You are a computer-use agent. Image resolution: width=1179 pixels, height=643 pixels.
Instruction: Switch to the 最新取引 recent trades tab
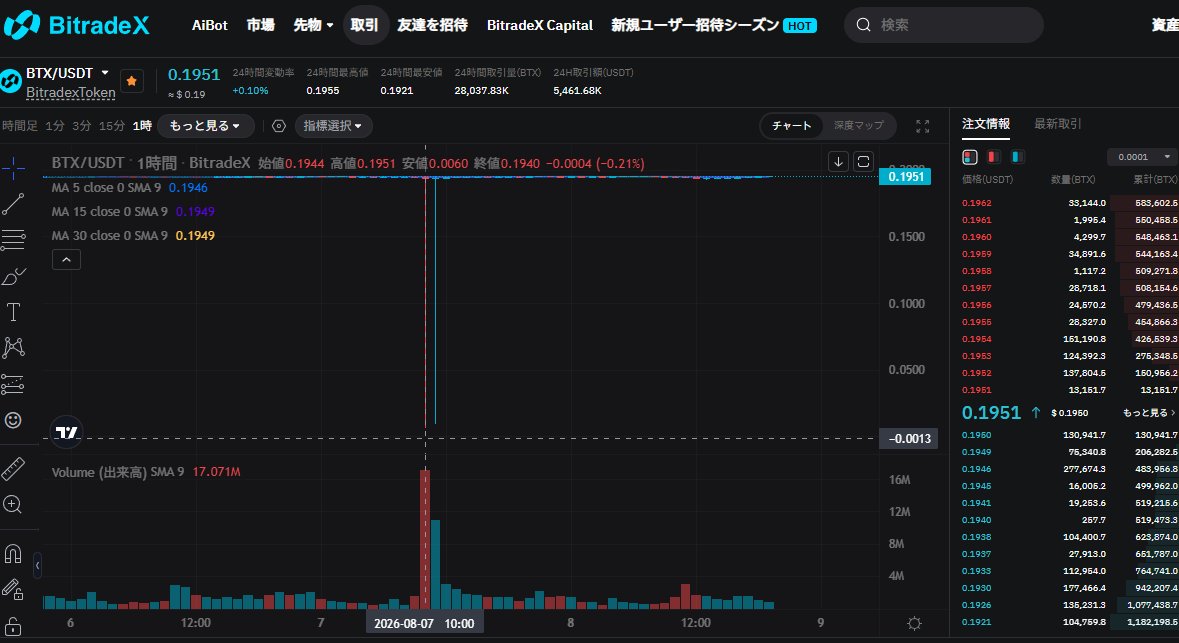[1058, 124]
